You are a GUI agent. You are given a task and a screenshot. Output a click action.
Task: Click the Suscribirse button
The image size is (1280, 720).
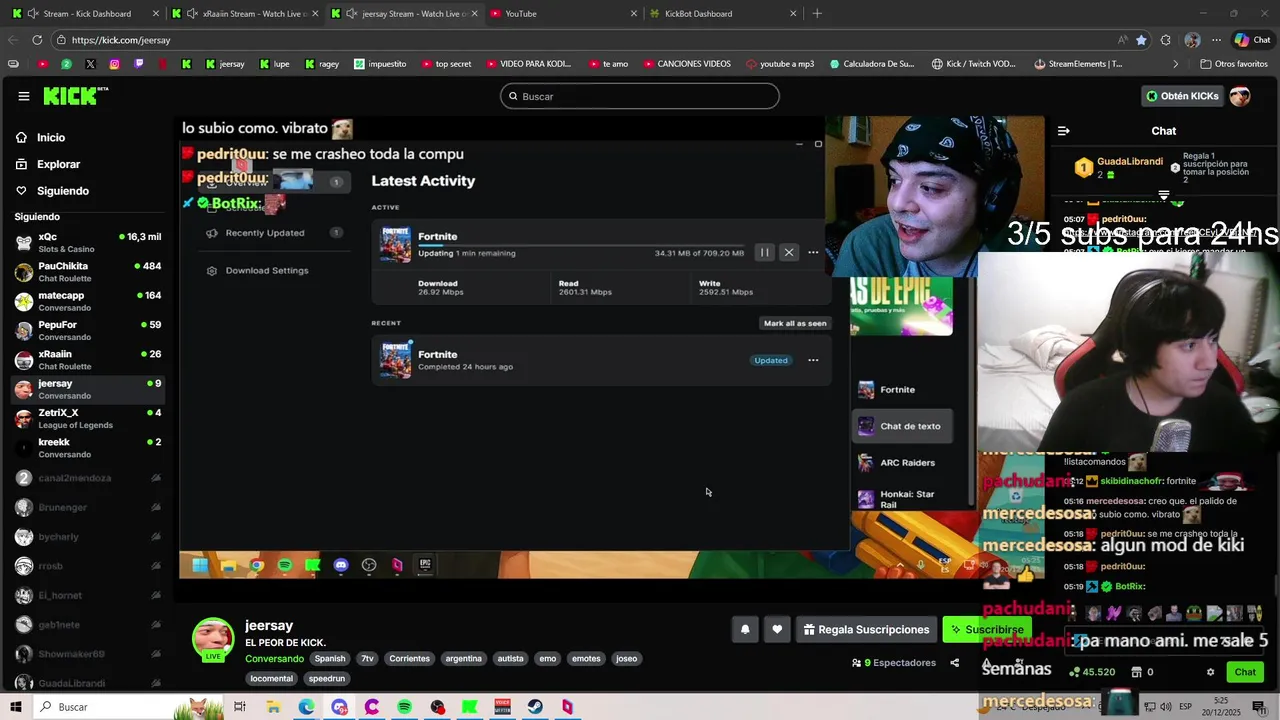tap(987, 629)
